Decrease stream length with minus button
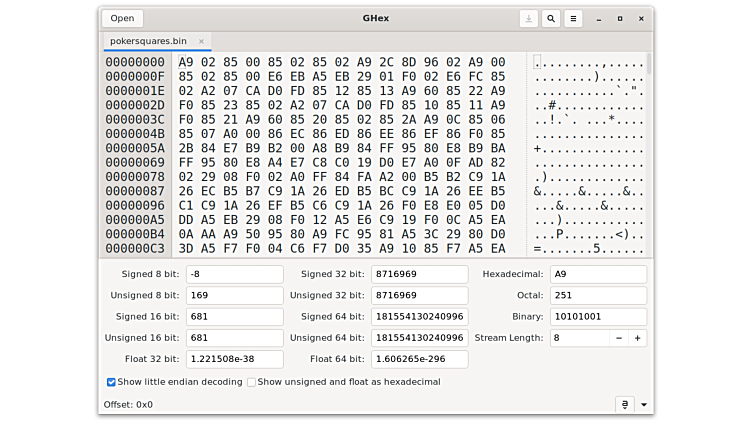 [x=619, y=338]
